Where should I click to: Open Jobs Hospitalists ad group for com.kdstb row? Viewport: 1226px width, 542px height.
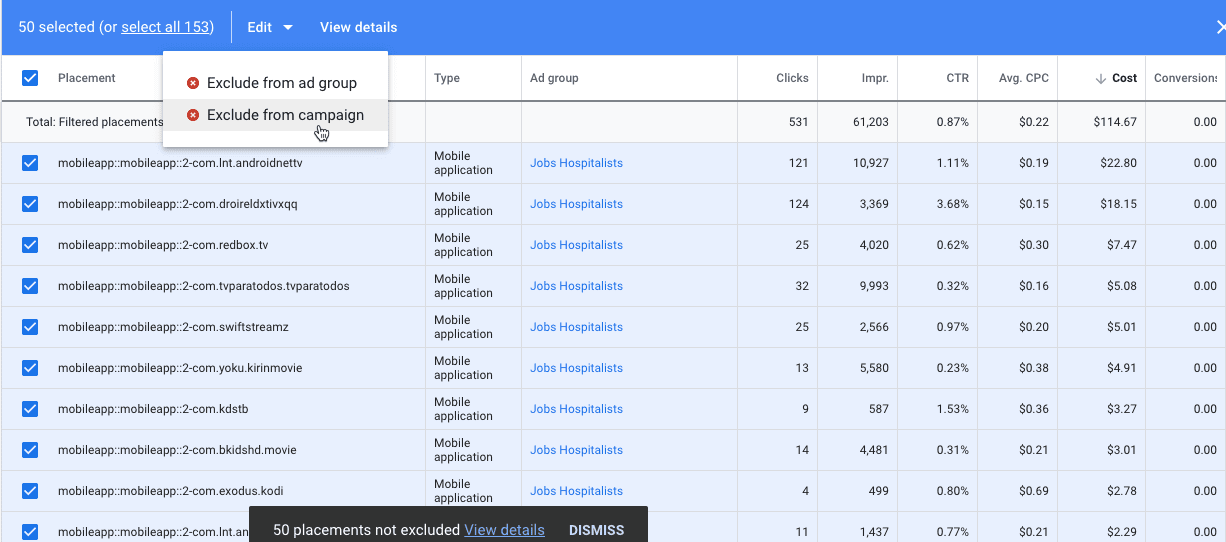pyautogui.click(x=576, y=409)
